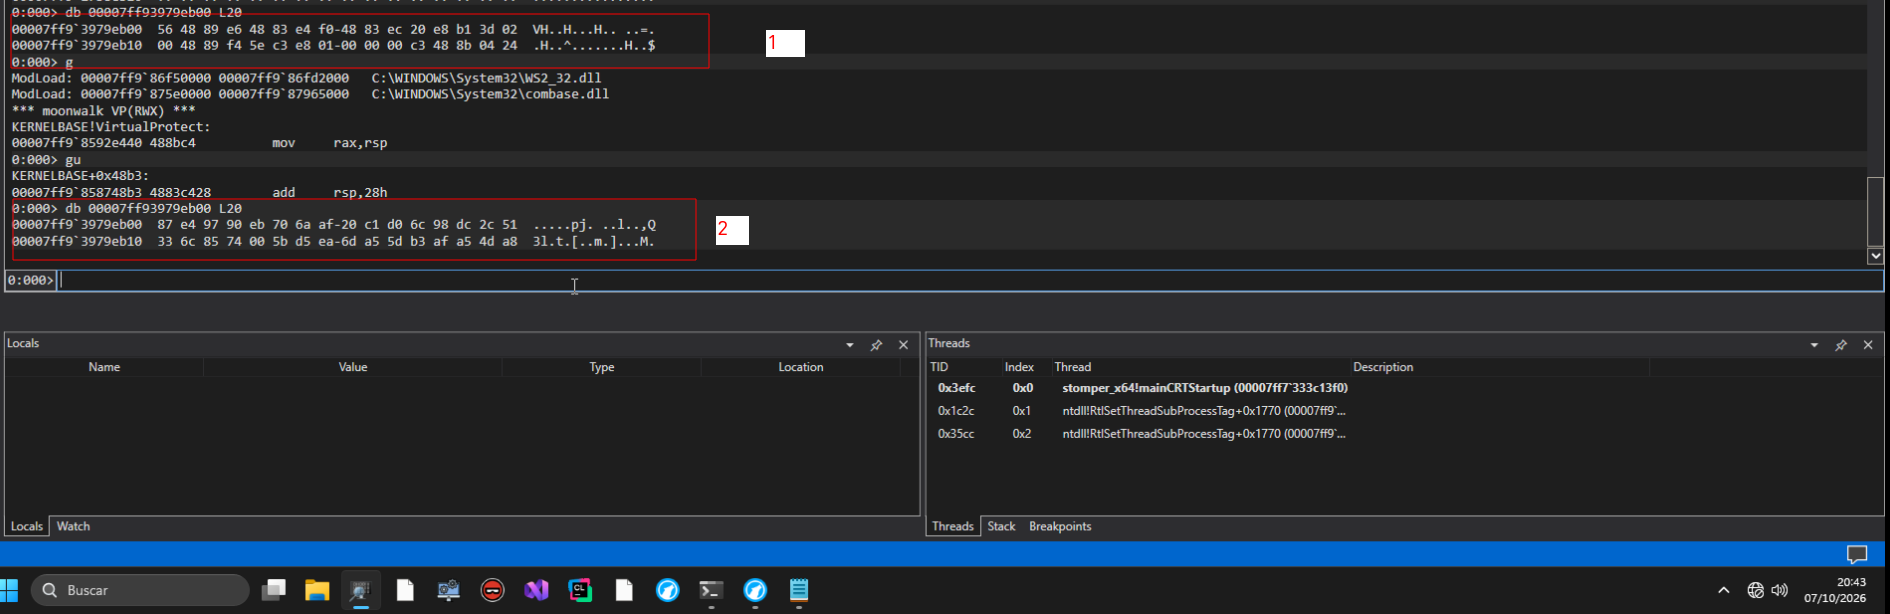Switch to the Stack tab
This screenshot has width=1890, height=614.
click(x=1001, y=526)
